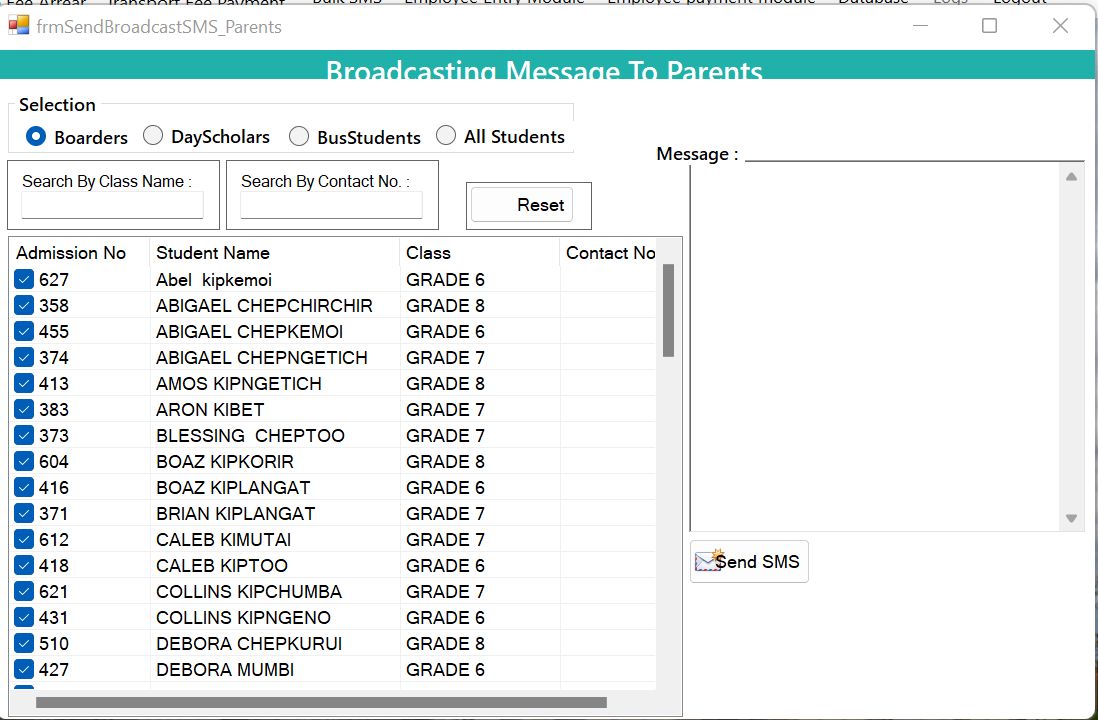Click the Search By Contact No. field
Screen dimensions: 1098x720
(331, 205)
